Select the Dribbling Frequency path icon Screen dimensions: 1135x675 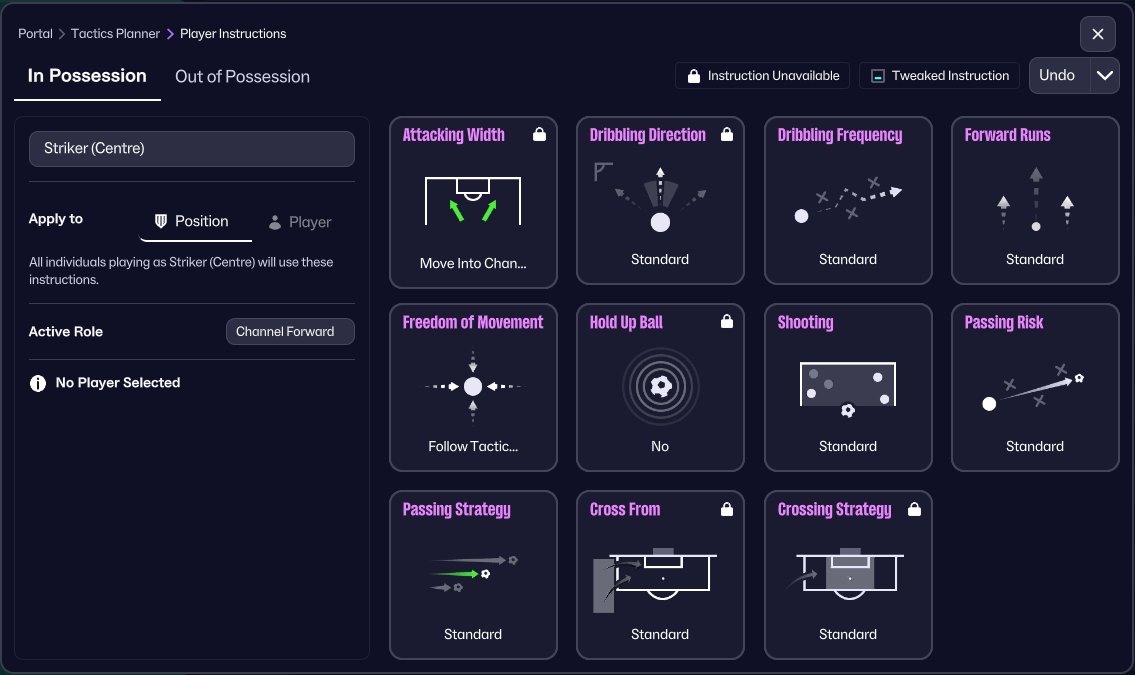pyautogui.click(x=848, y=199)
